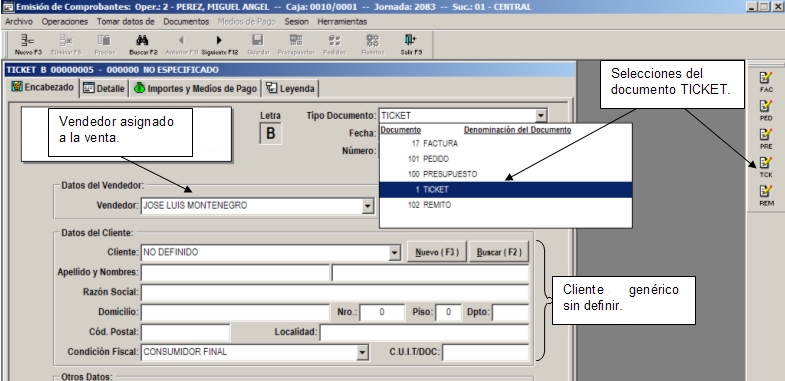Click the Piso field
The image size is (785, 381).
pyautogui.click(x=449, y=312)
